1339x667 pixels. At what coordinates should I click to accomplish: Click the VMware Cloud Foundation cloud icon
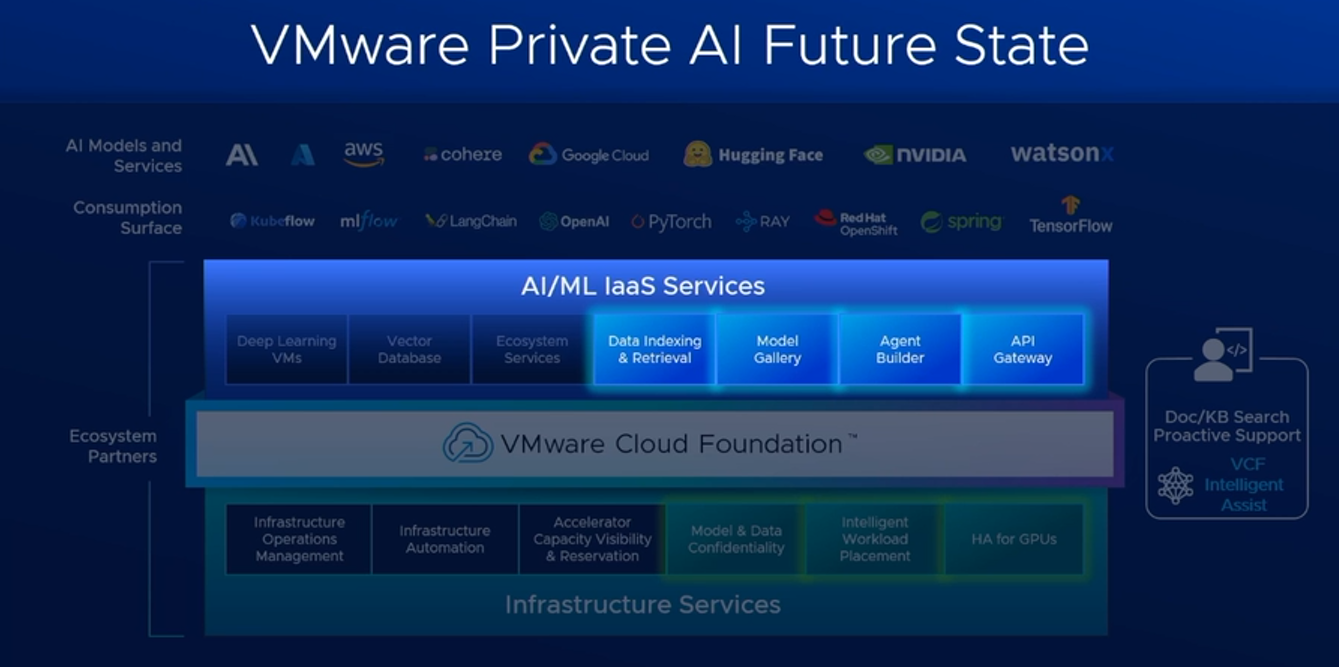coord(468,443)
